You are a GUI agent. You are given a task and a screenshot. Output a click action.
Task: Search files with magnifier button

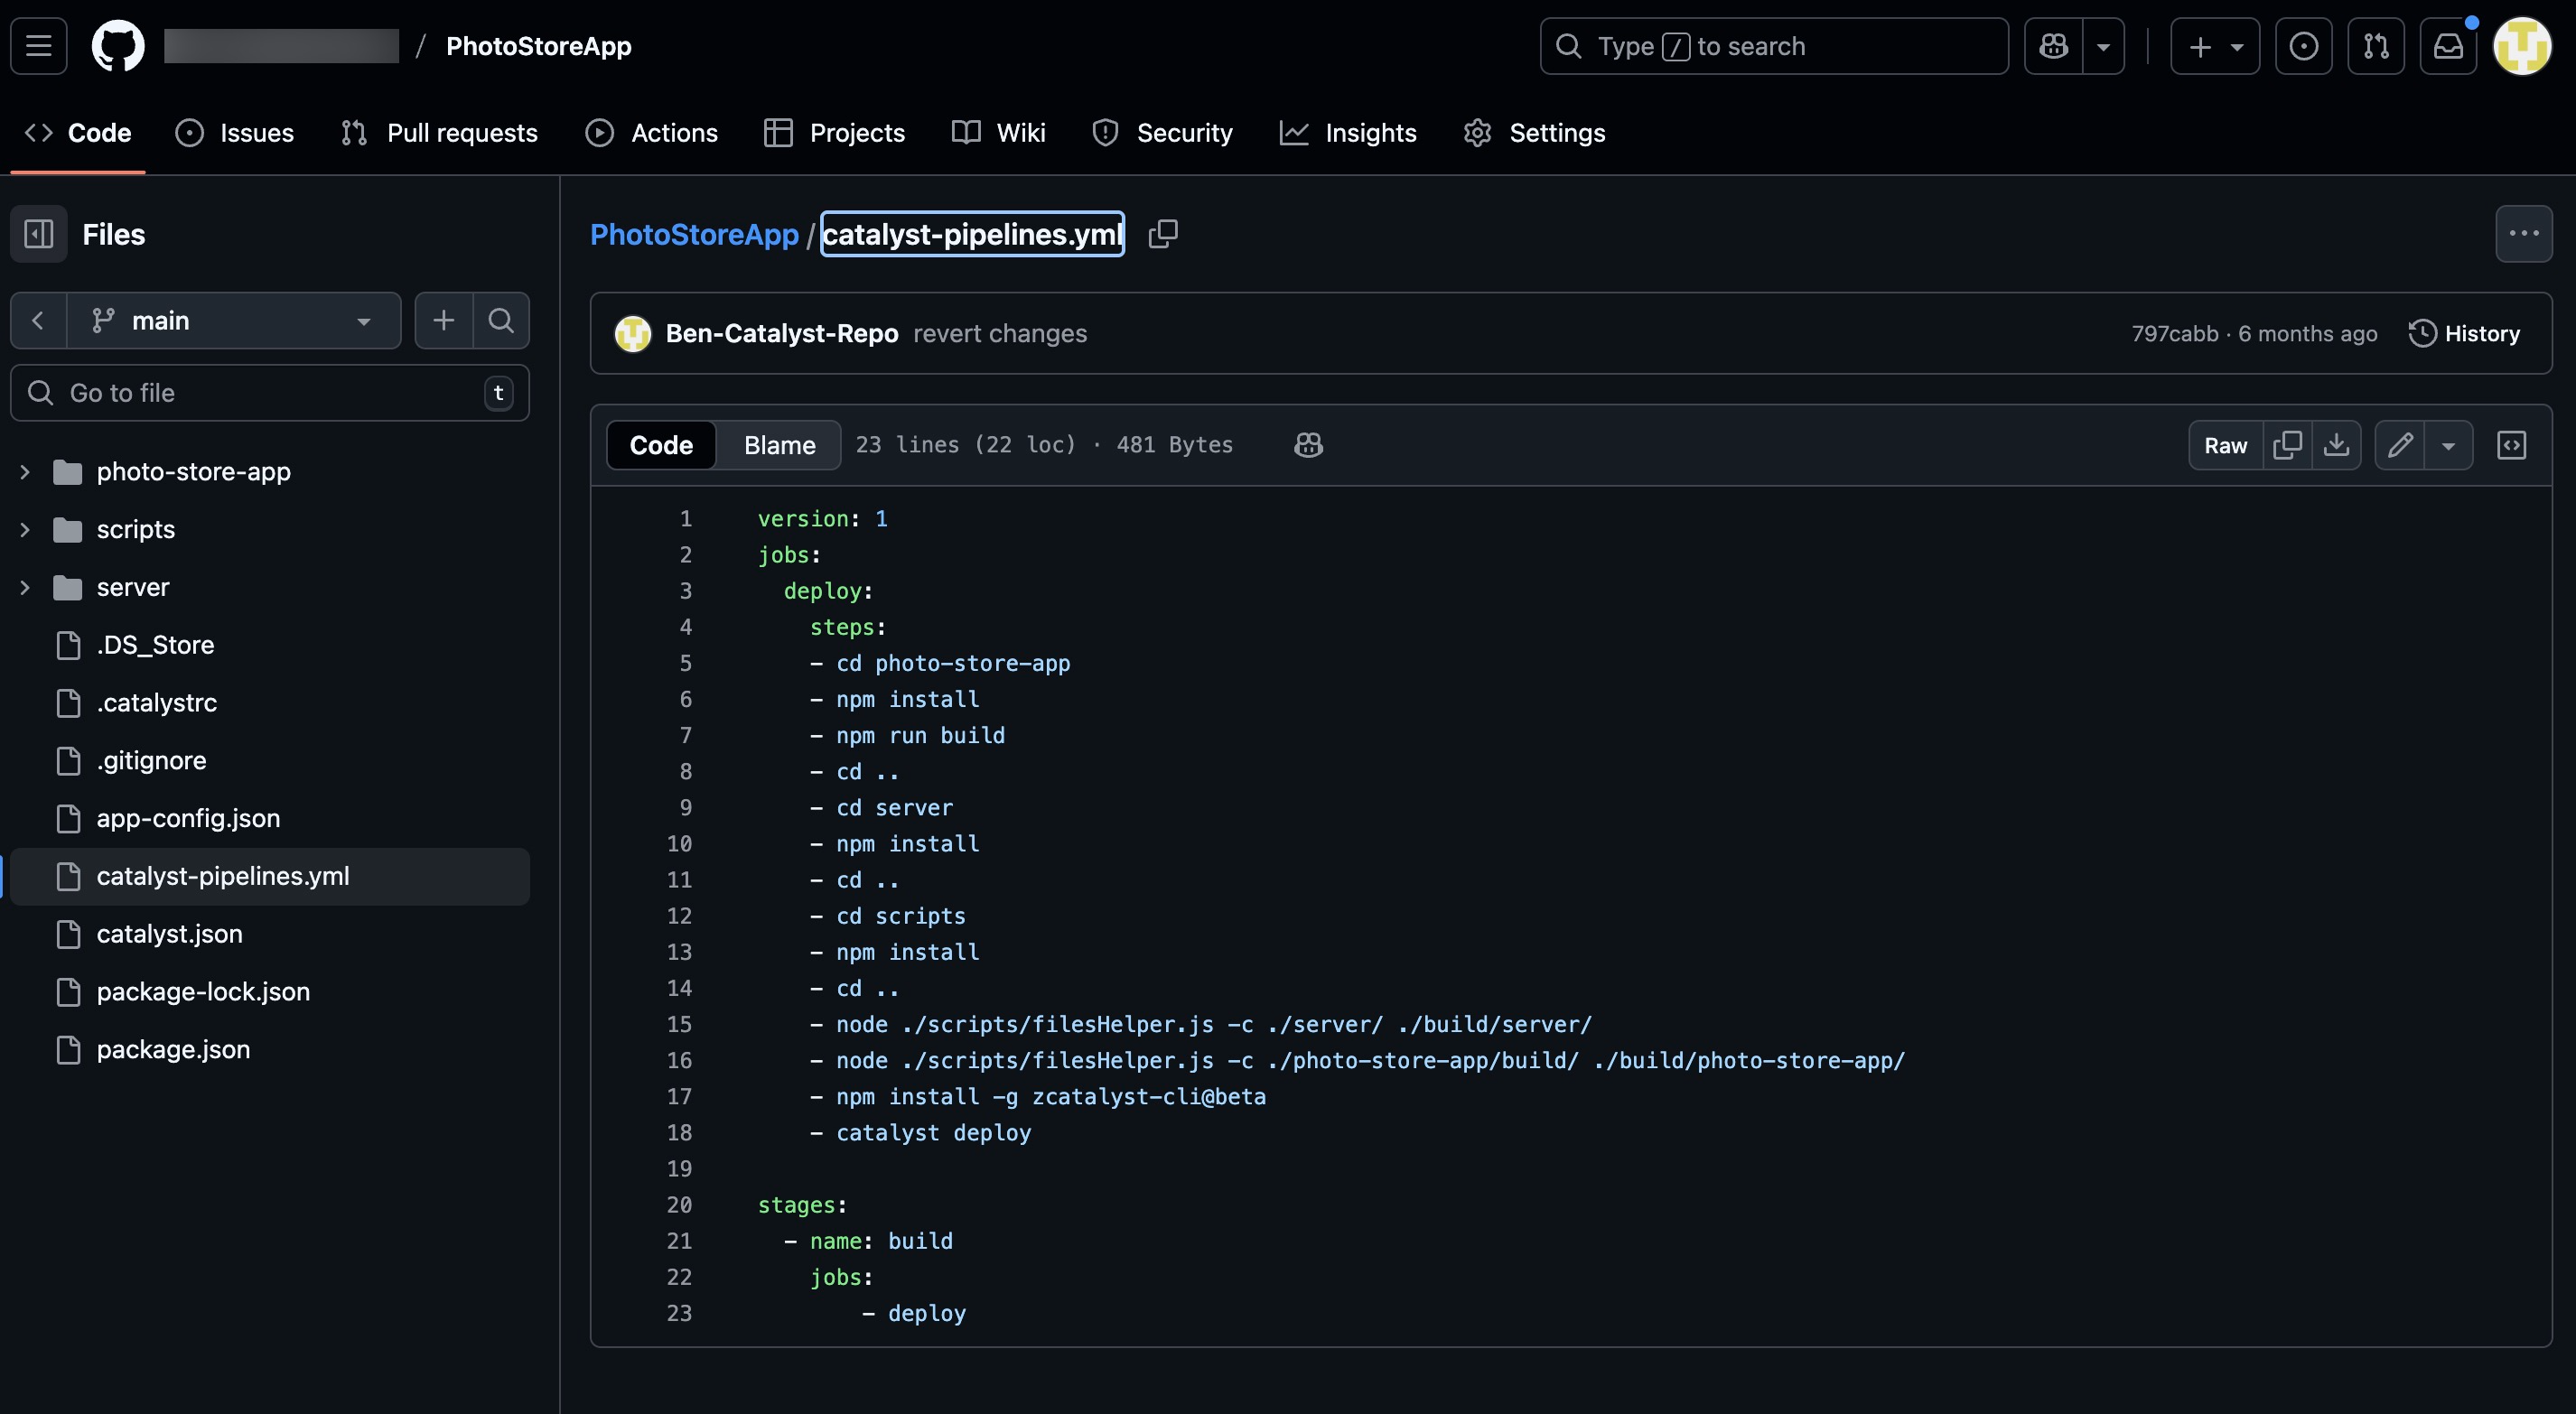click(x=501, y=320)
